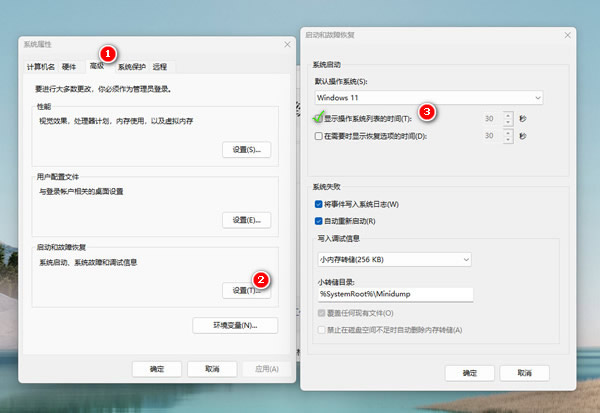Enable 在需要时显示恢复选项的时间 checkbox
Screen dimensions: 600x413
[319, 135]
